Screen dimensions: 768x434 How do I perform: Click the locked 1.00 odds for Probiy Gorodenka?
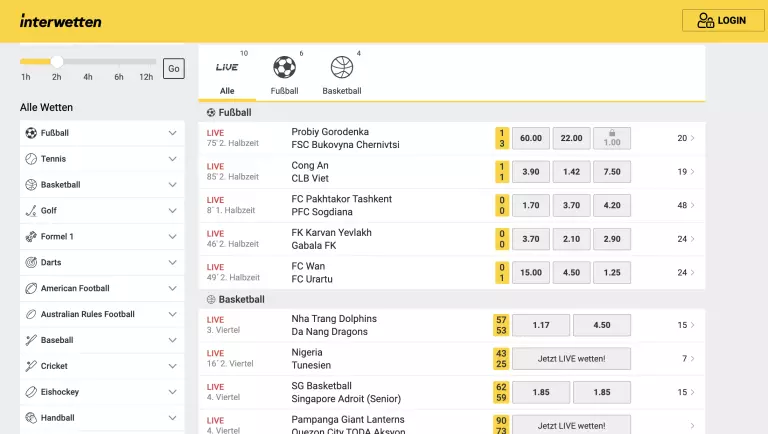612,138
